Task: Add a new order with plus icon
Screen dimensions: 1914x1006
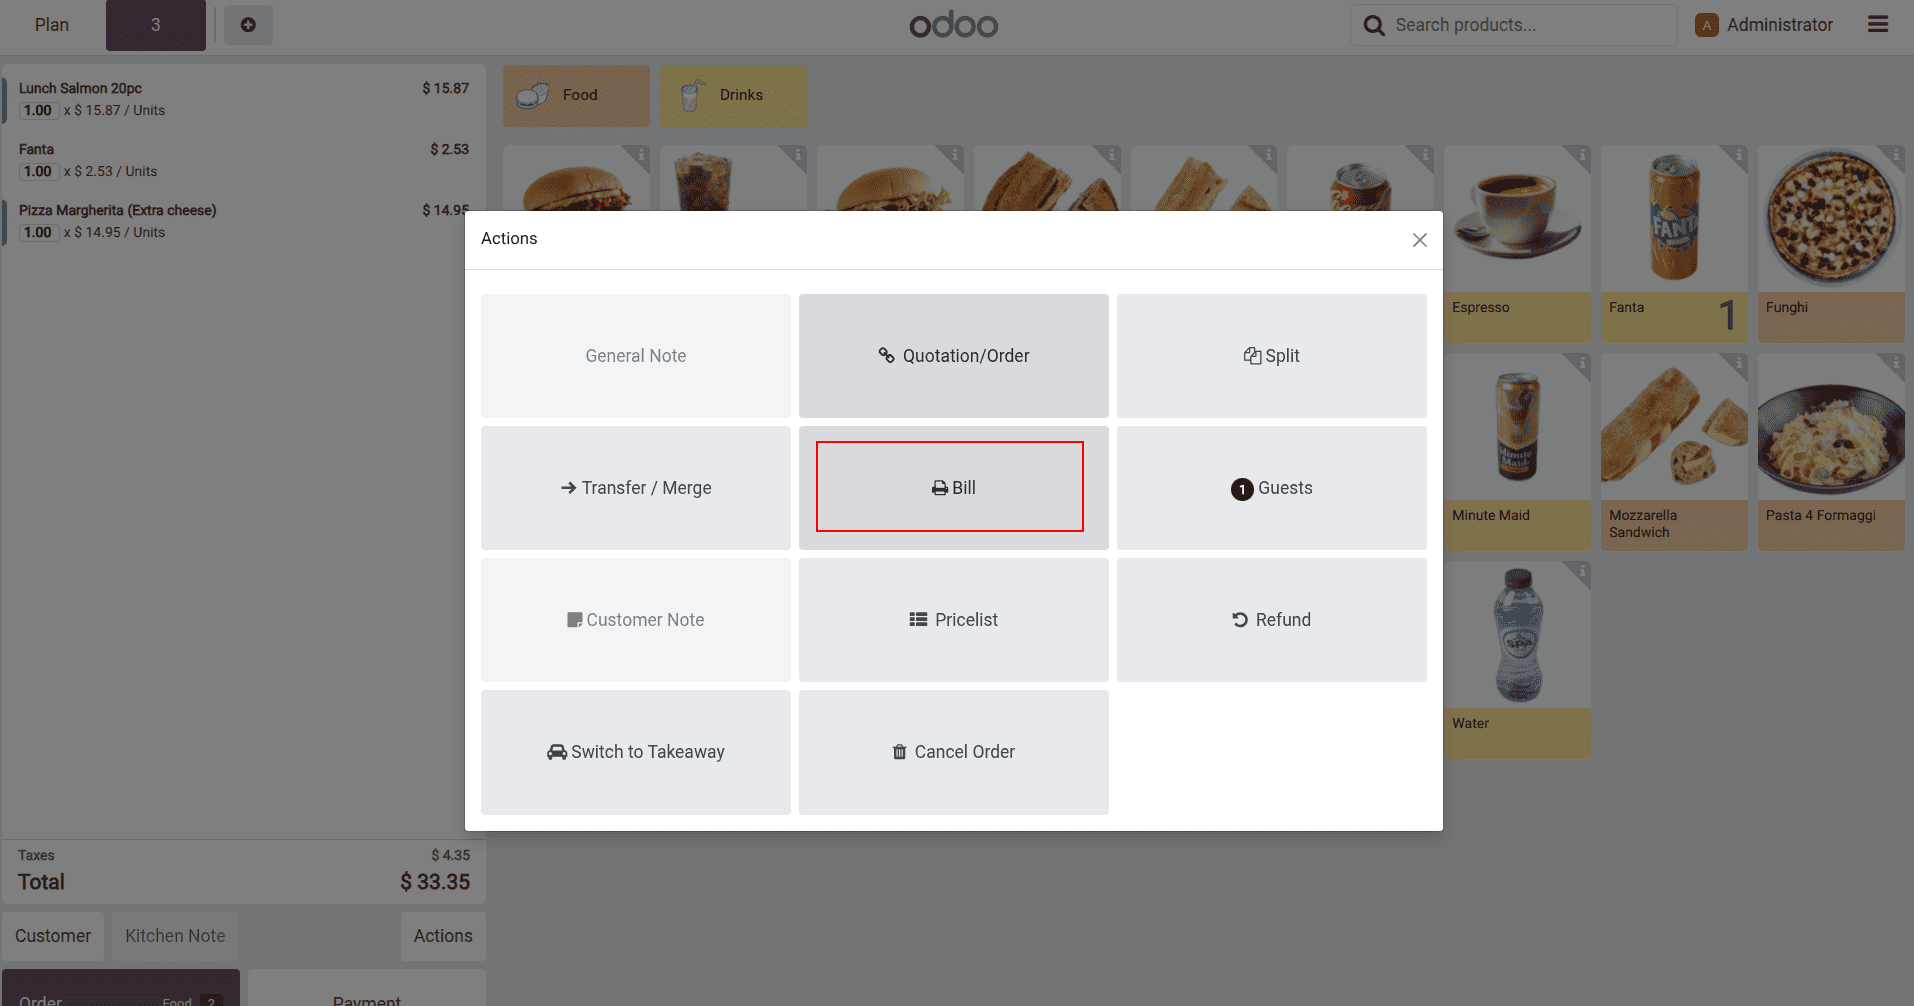Action: [248, 25]
